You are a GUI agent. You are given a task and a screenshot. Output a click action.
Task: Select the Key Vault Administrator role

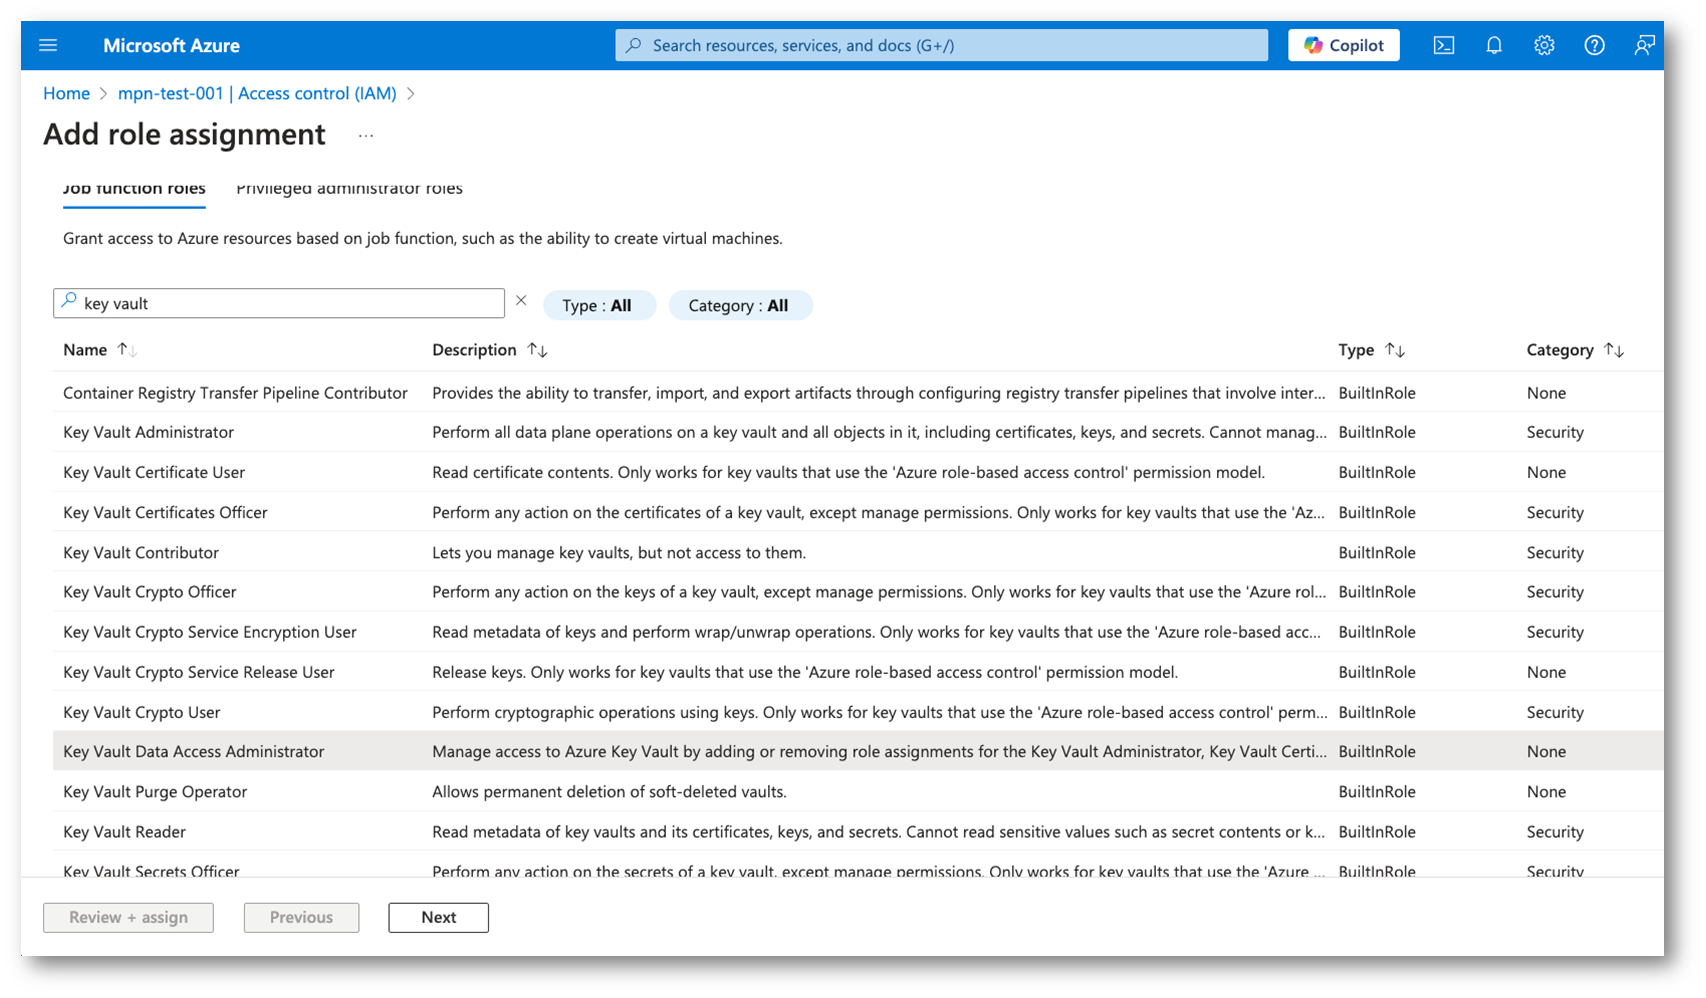click(x=148, y=432)
